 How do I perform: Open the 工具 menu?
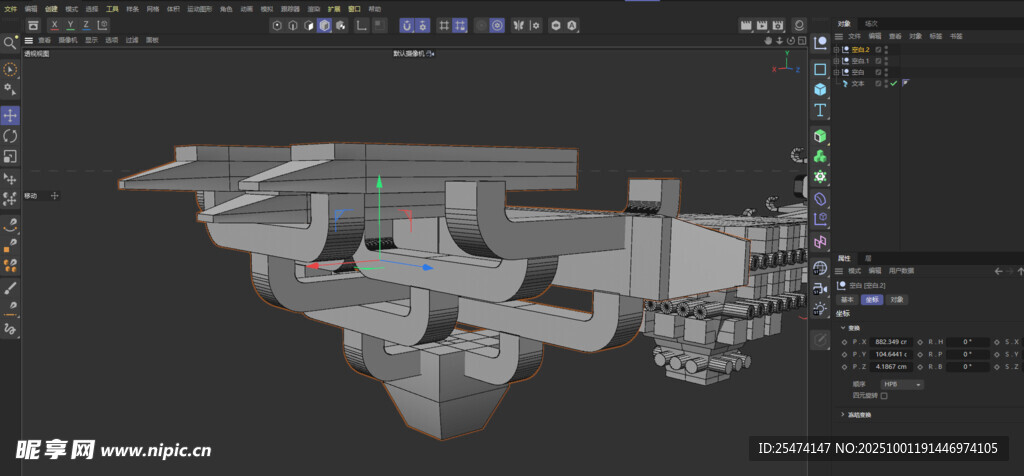(x=112, y=8)
